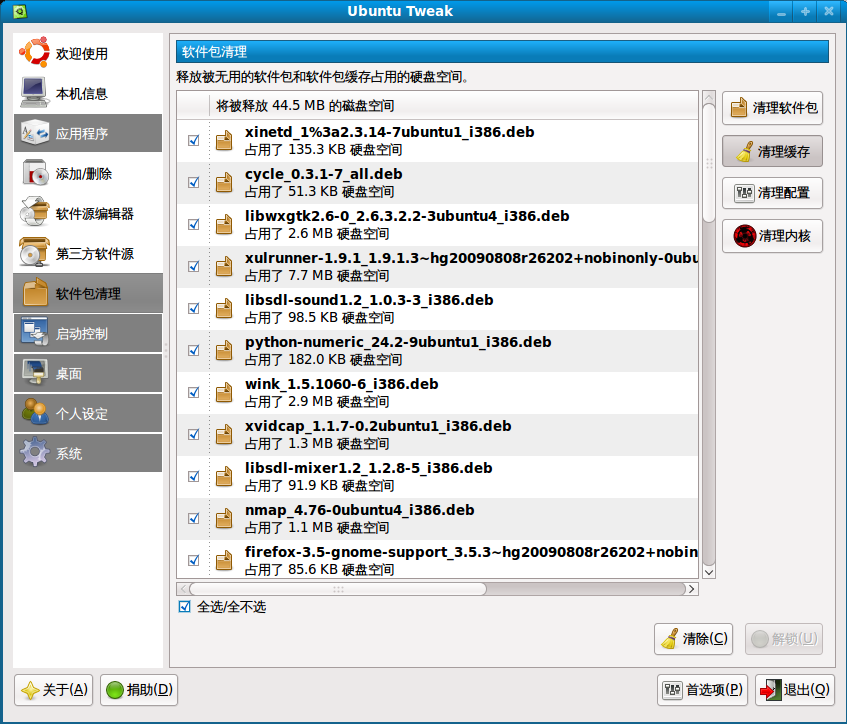Deselect the libsdl-mixer1.2 package checkbox

[x=193, y=477]
